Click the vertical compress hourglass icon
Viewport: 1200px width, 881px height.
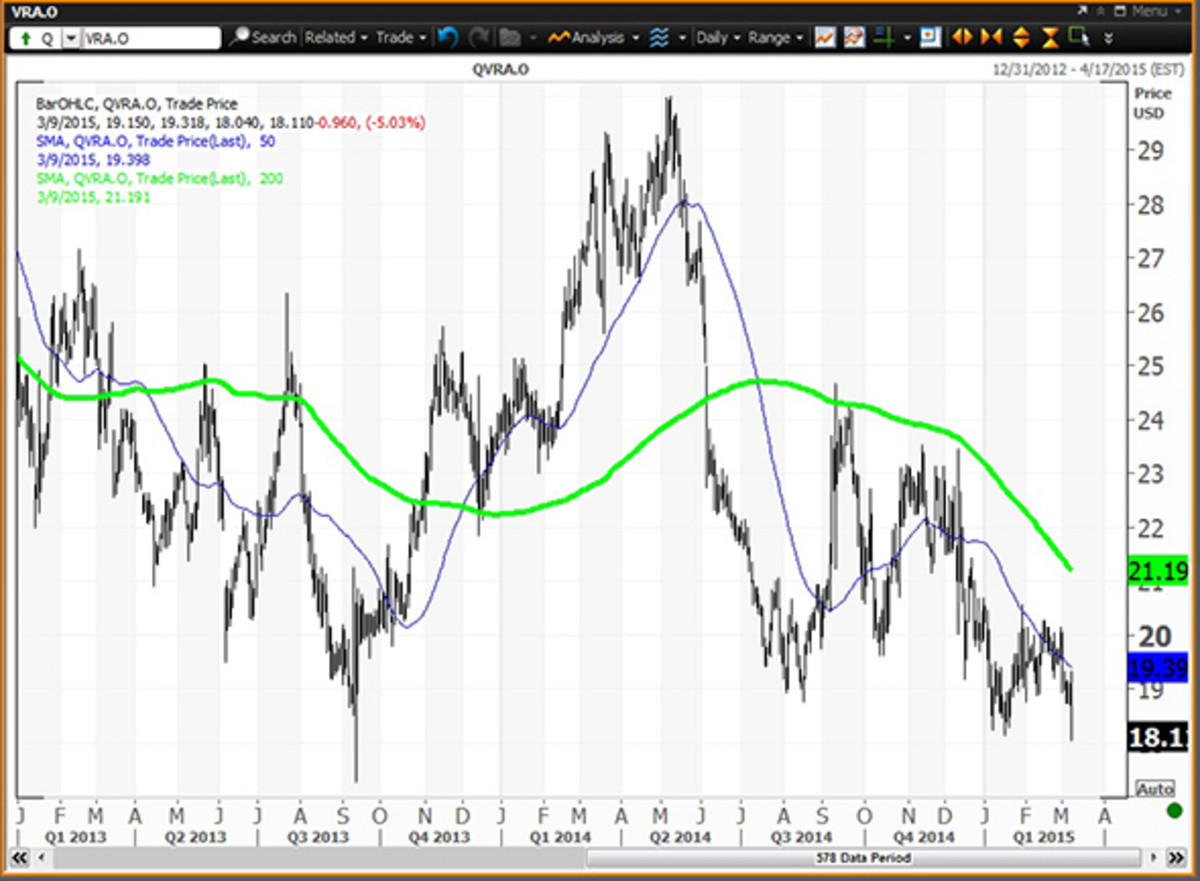[x=1050, y=37]
